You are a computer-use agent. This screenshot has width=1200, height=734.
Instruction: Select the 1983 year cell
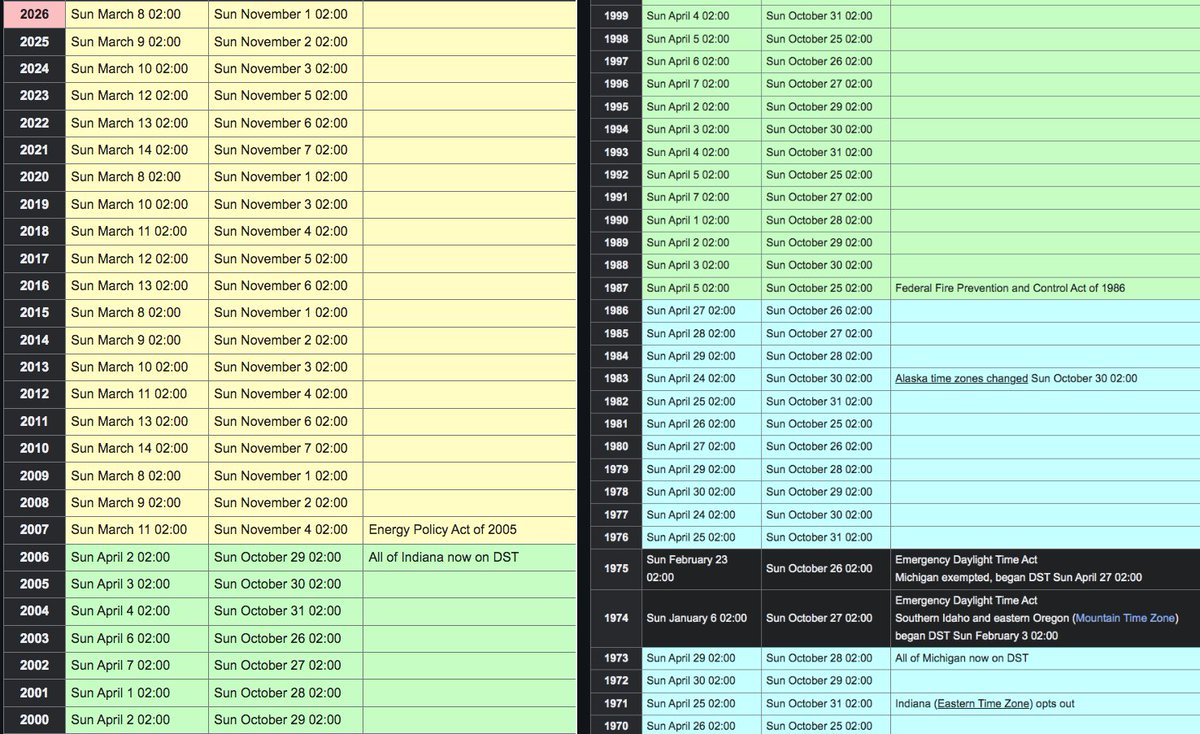tap(617, 379)
